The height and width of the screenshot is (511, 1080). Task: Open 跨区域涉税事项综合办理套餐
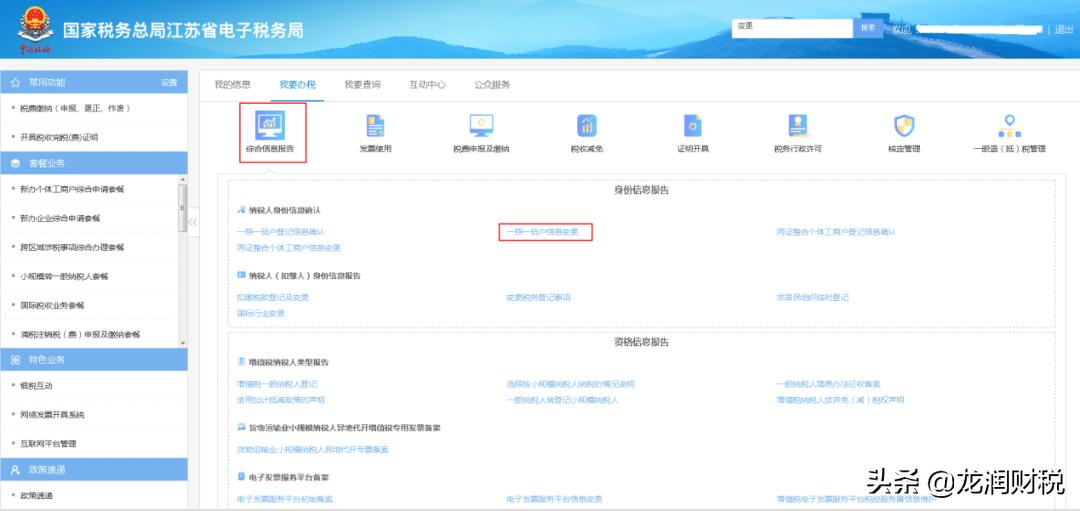(72, 247)
